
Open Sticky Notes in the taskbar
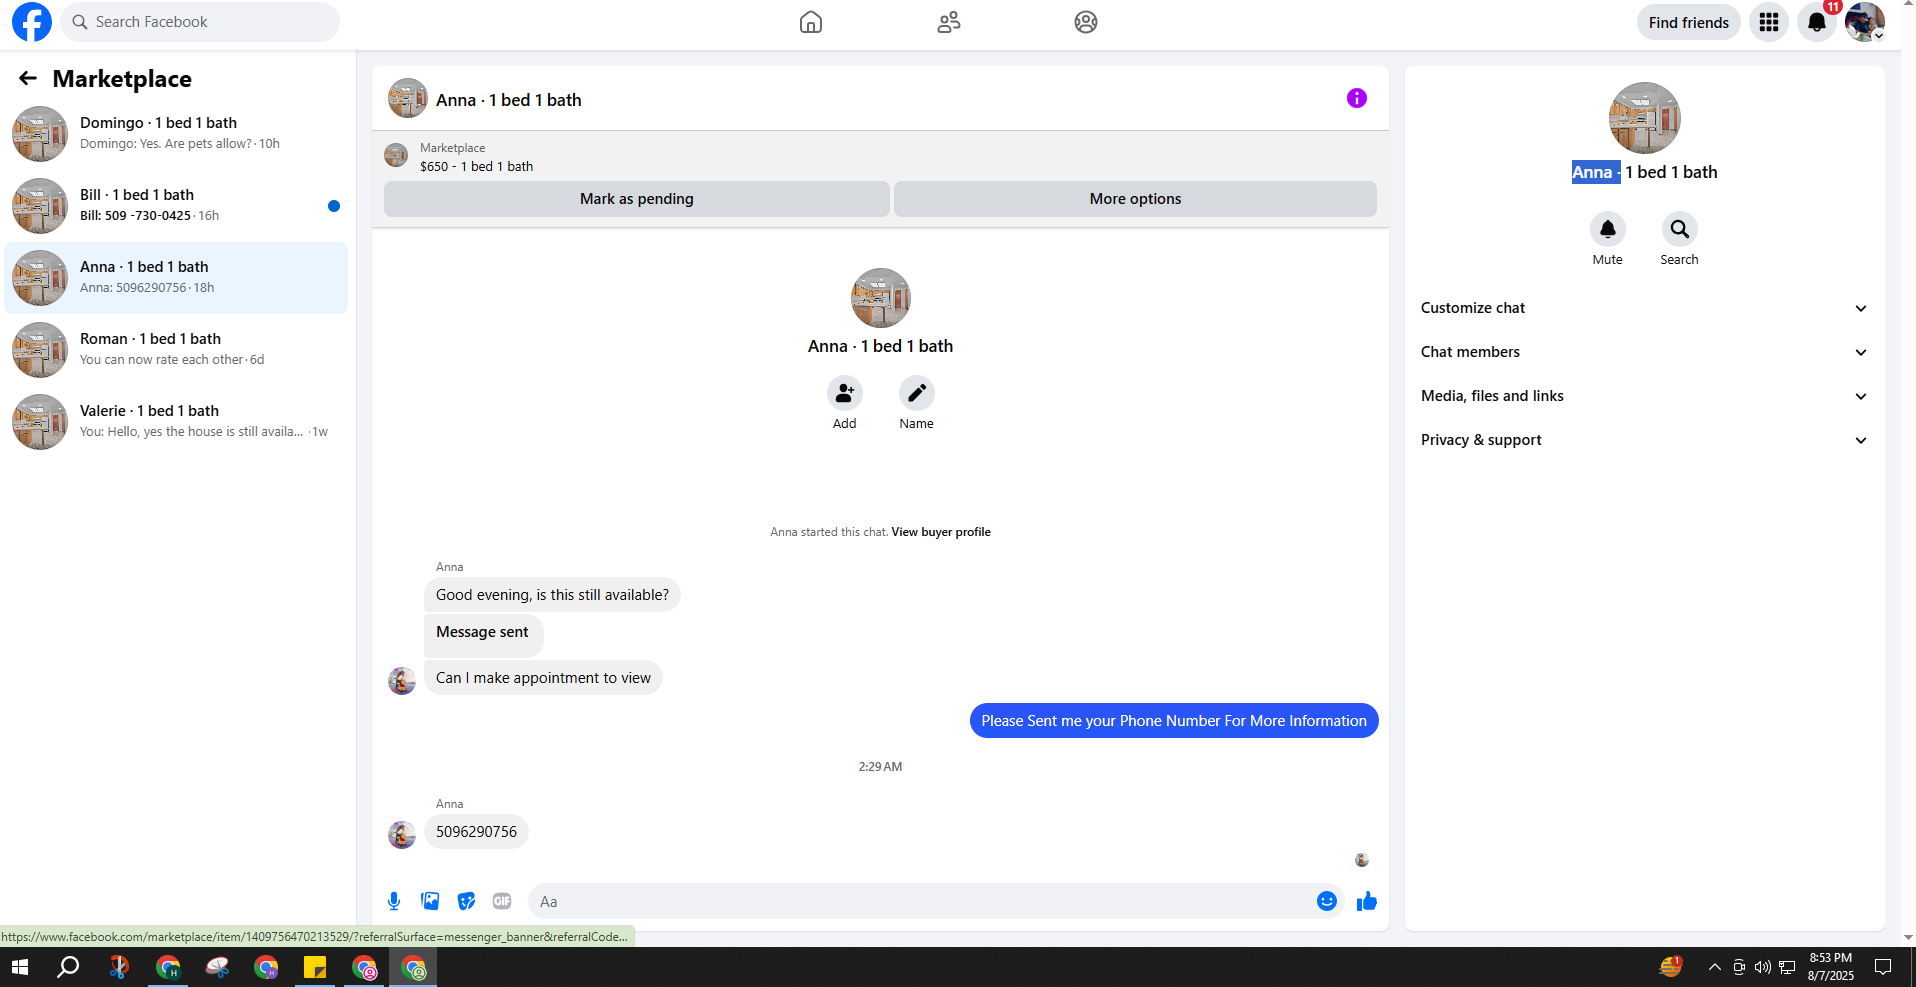coord(315,967)
